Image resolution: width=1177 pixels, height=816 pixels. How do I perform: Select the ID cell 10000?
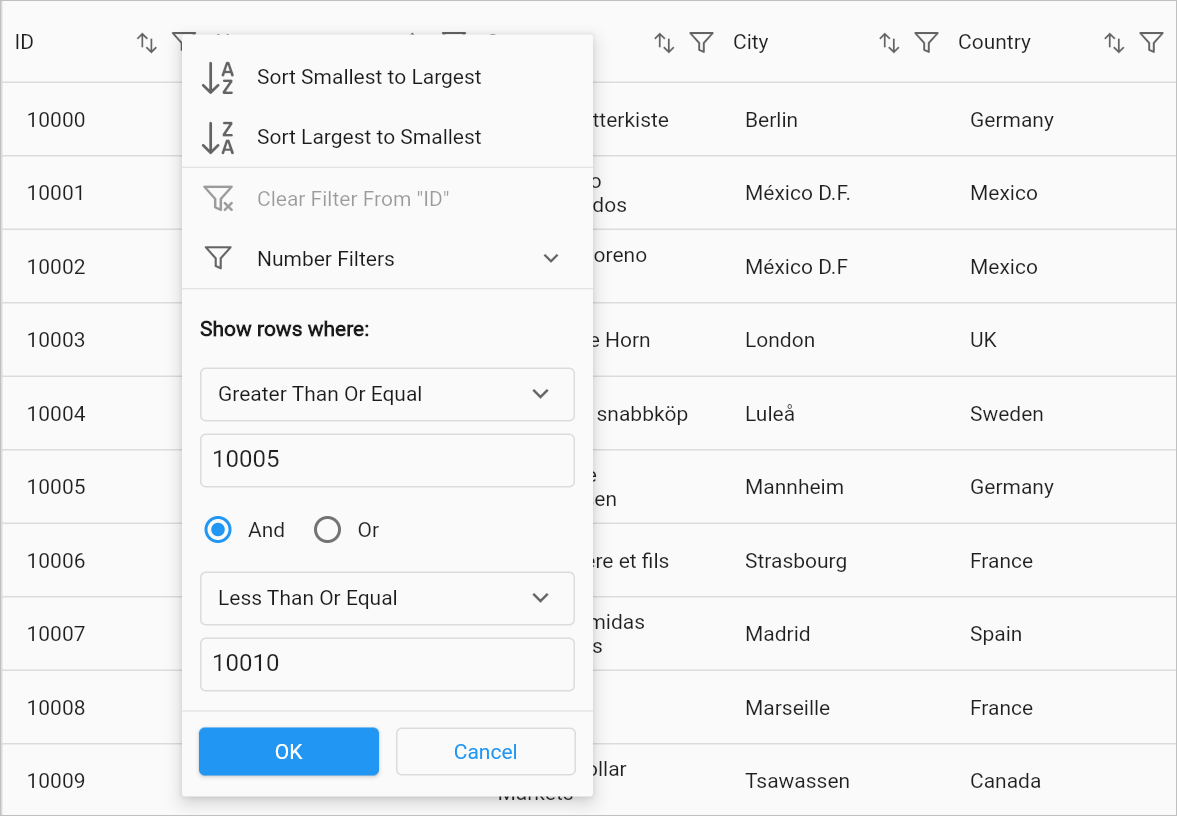[x=56, y=120]
